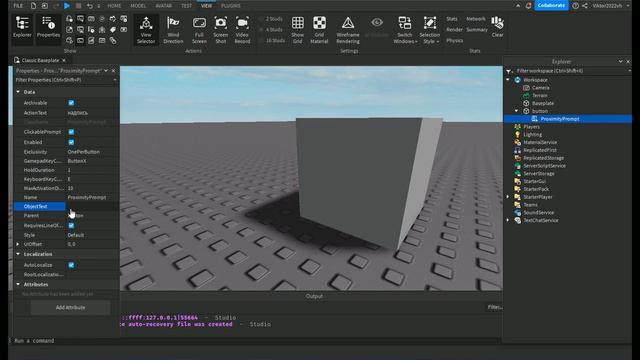640x360 pixels.
Task: Start playtest with the blue Play arrow
Action: coord(67,6)
